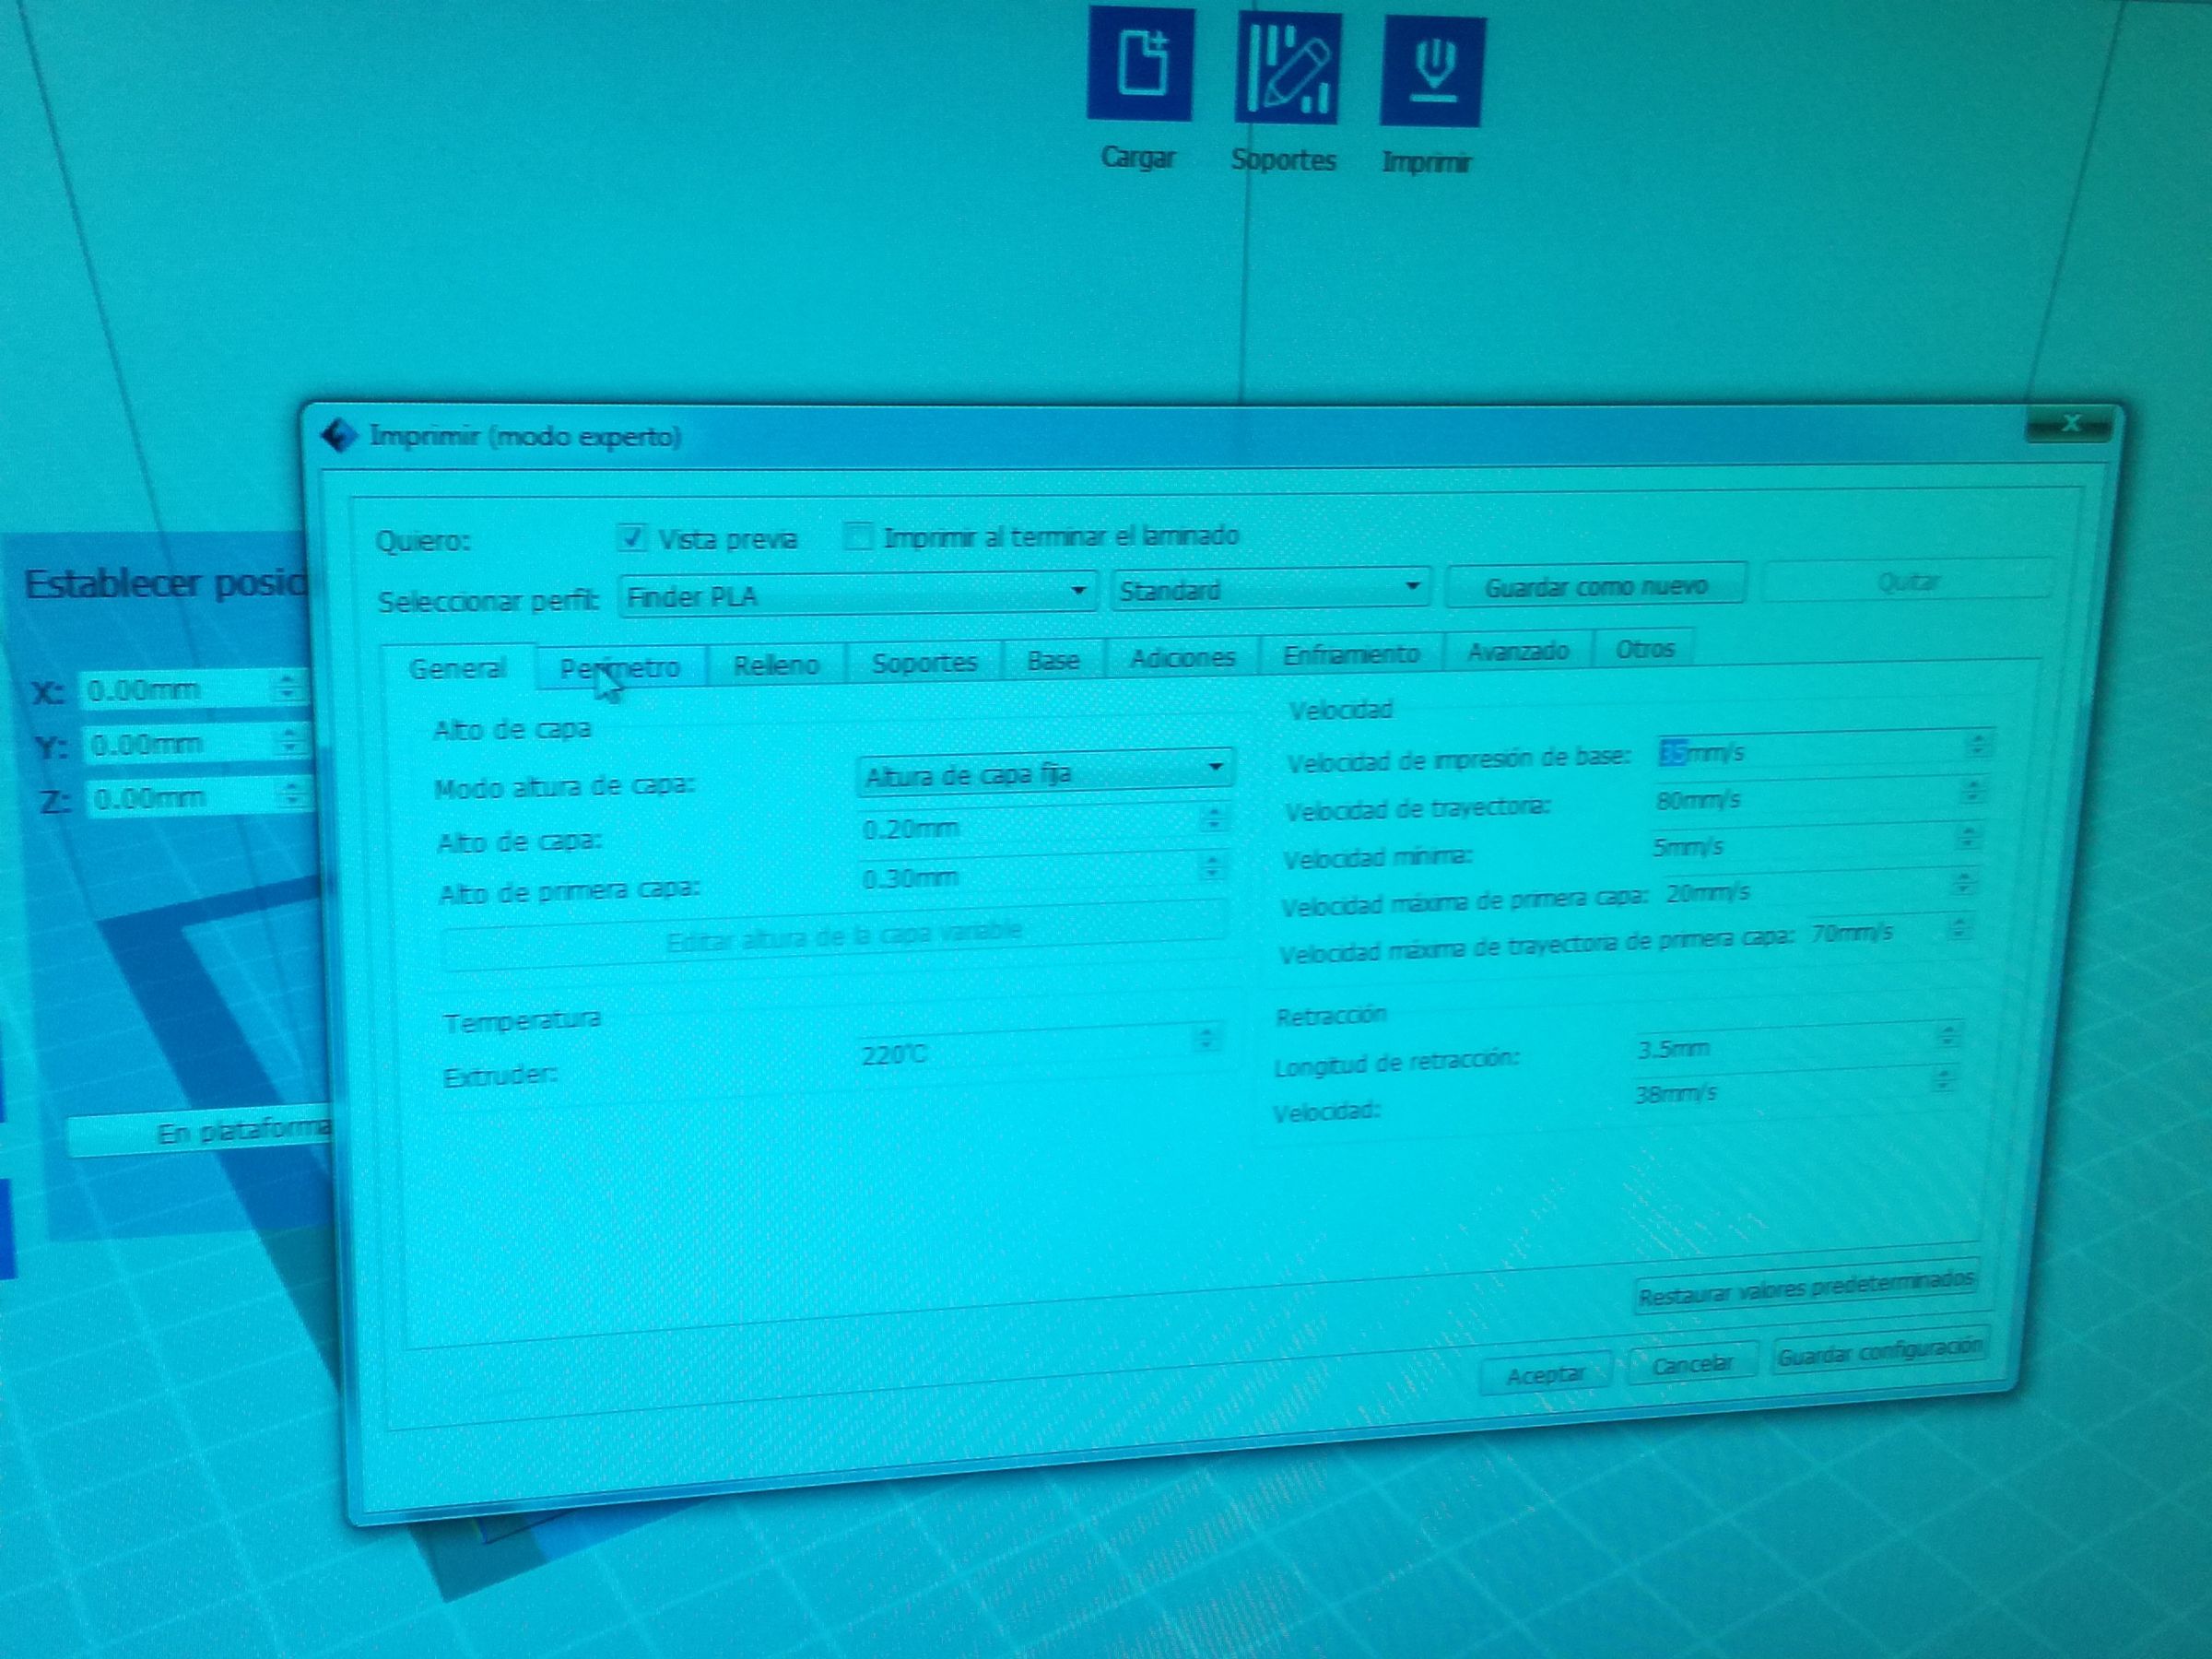This screenshot has width=2212, height=1659.
Task: Toggle the Vista previa checkbox
Action: pos(632,537)
